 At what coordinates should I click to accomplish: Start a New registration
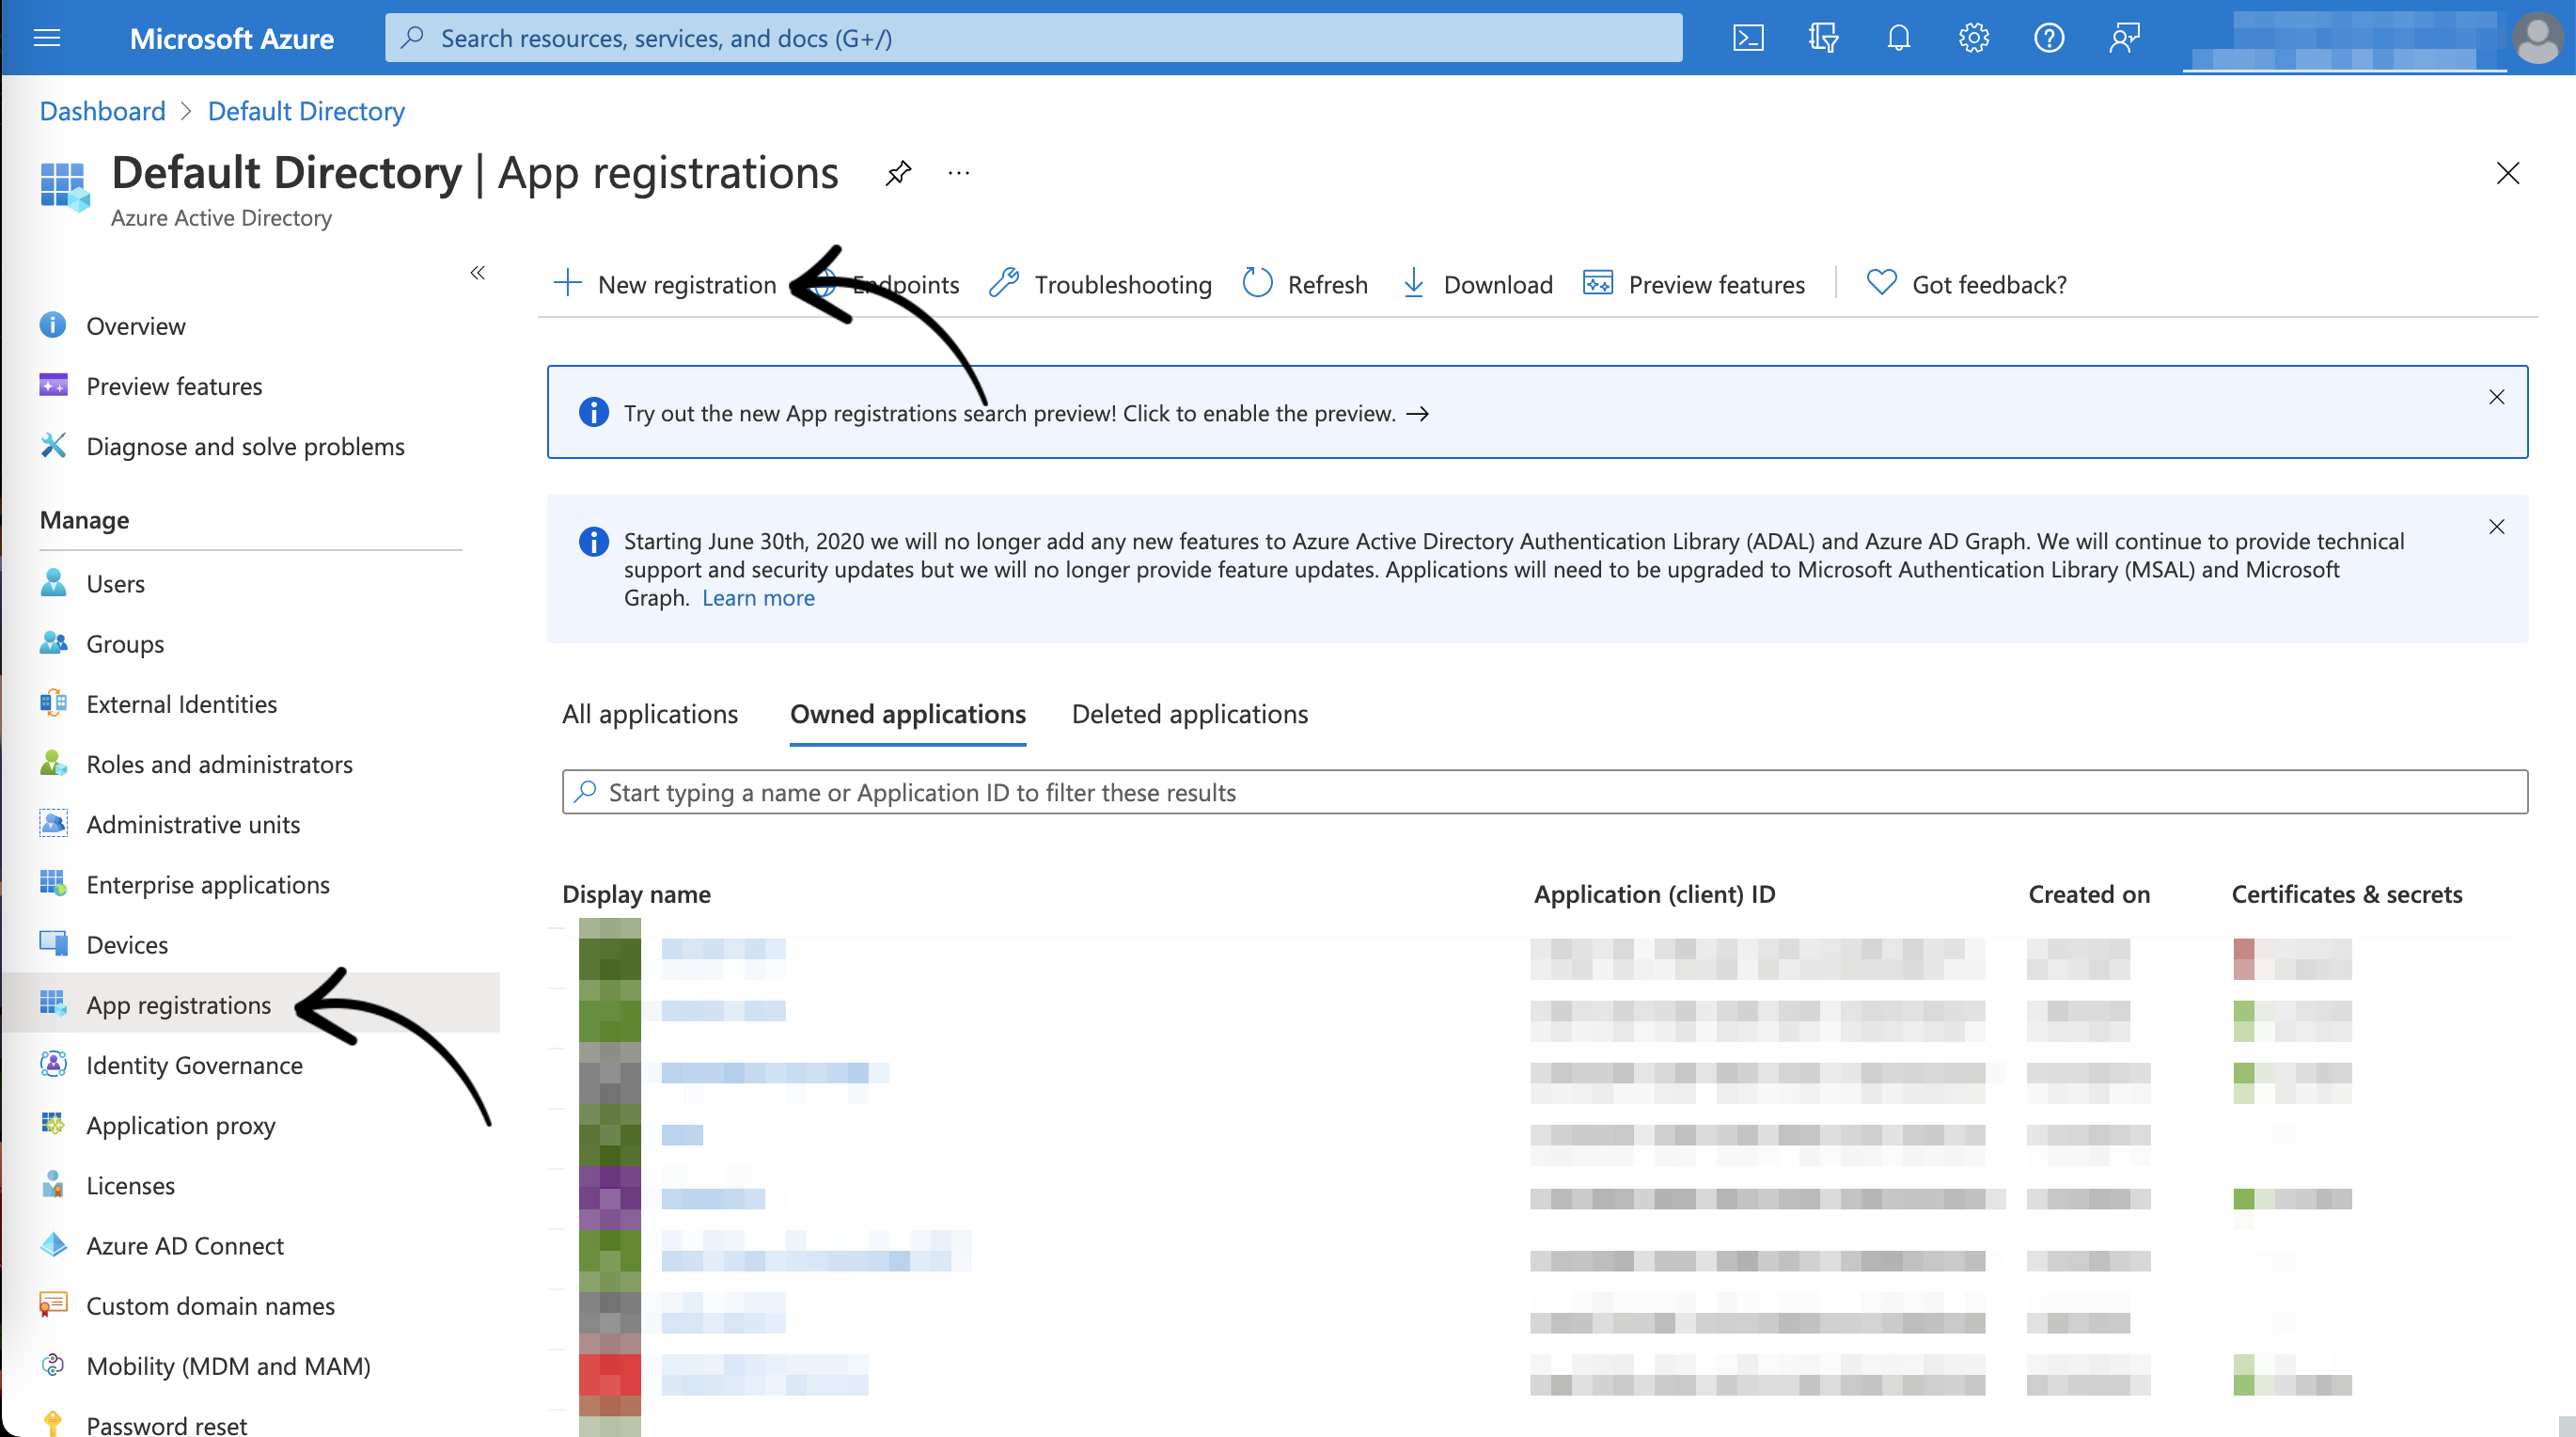pyautogui.click(x=665, y=284)
